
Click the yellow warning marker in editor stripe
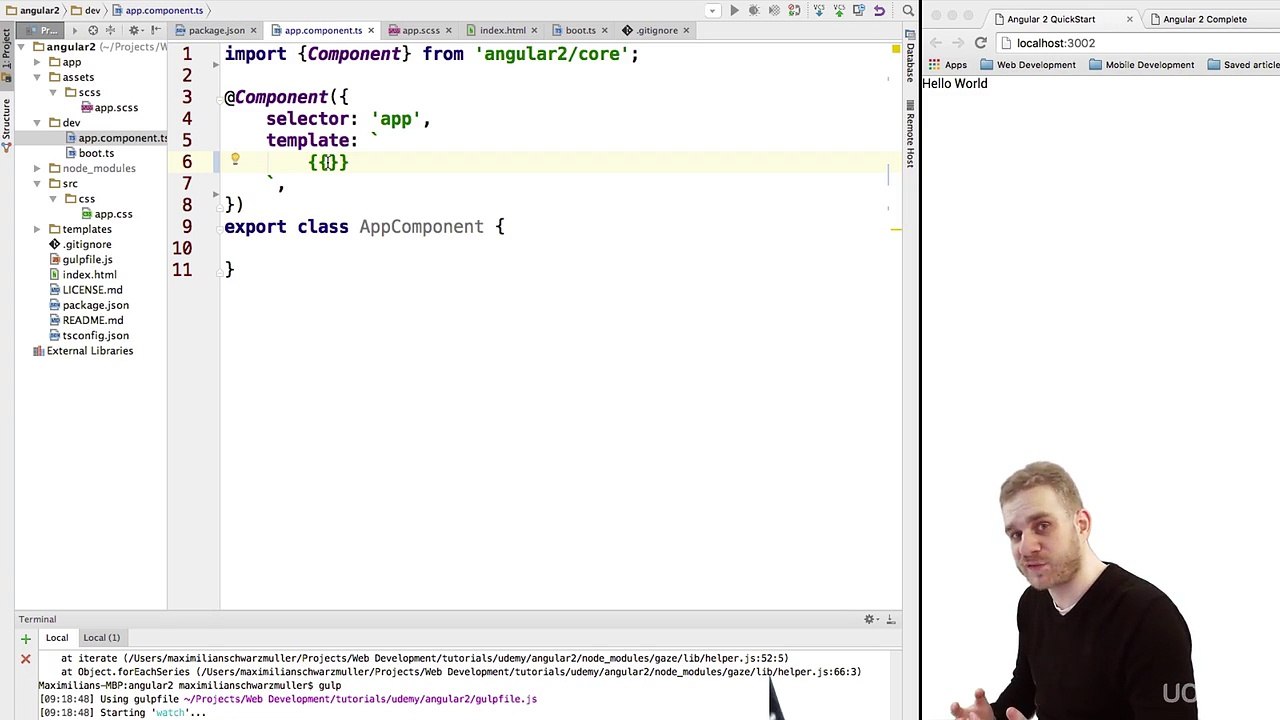point(896,229)
